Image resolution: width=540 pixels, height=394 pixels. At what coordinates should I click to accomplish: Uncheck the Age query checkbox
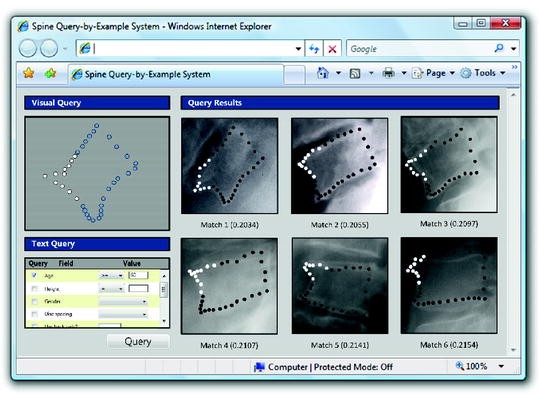point(34,276)
